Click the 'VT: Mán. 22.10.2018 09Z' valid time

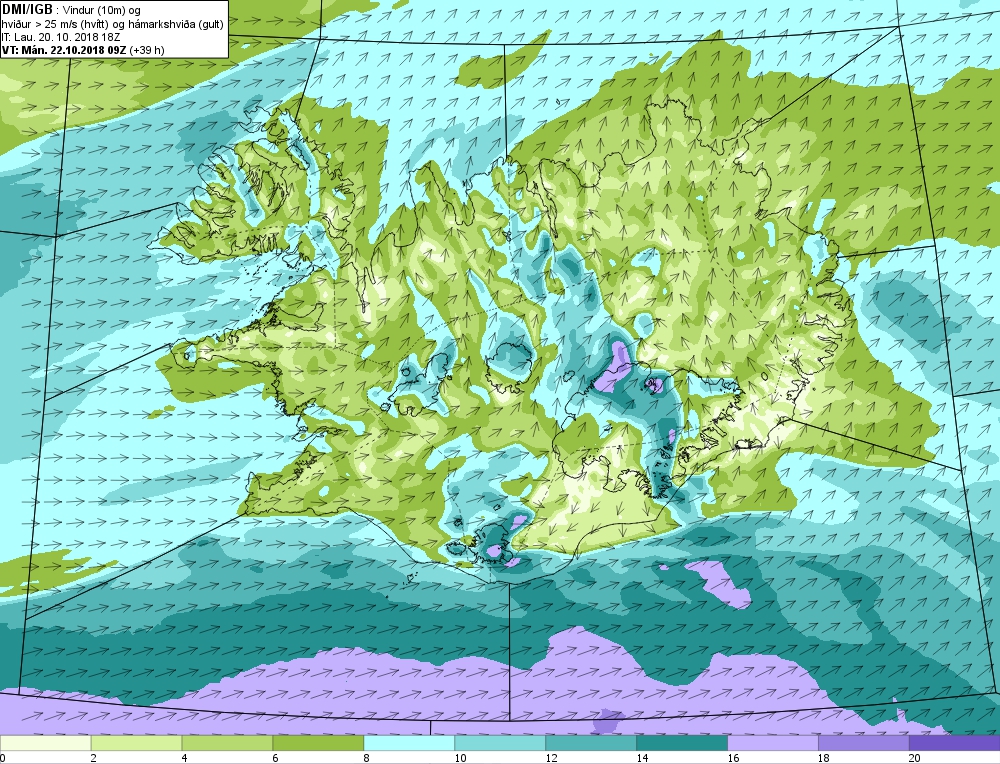pyautogui.click(x=64, y=50)
